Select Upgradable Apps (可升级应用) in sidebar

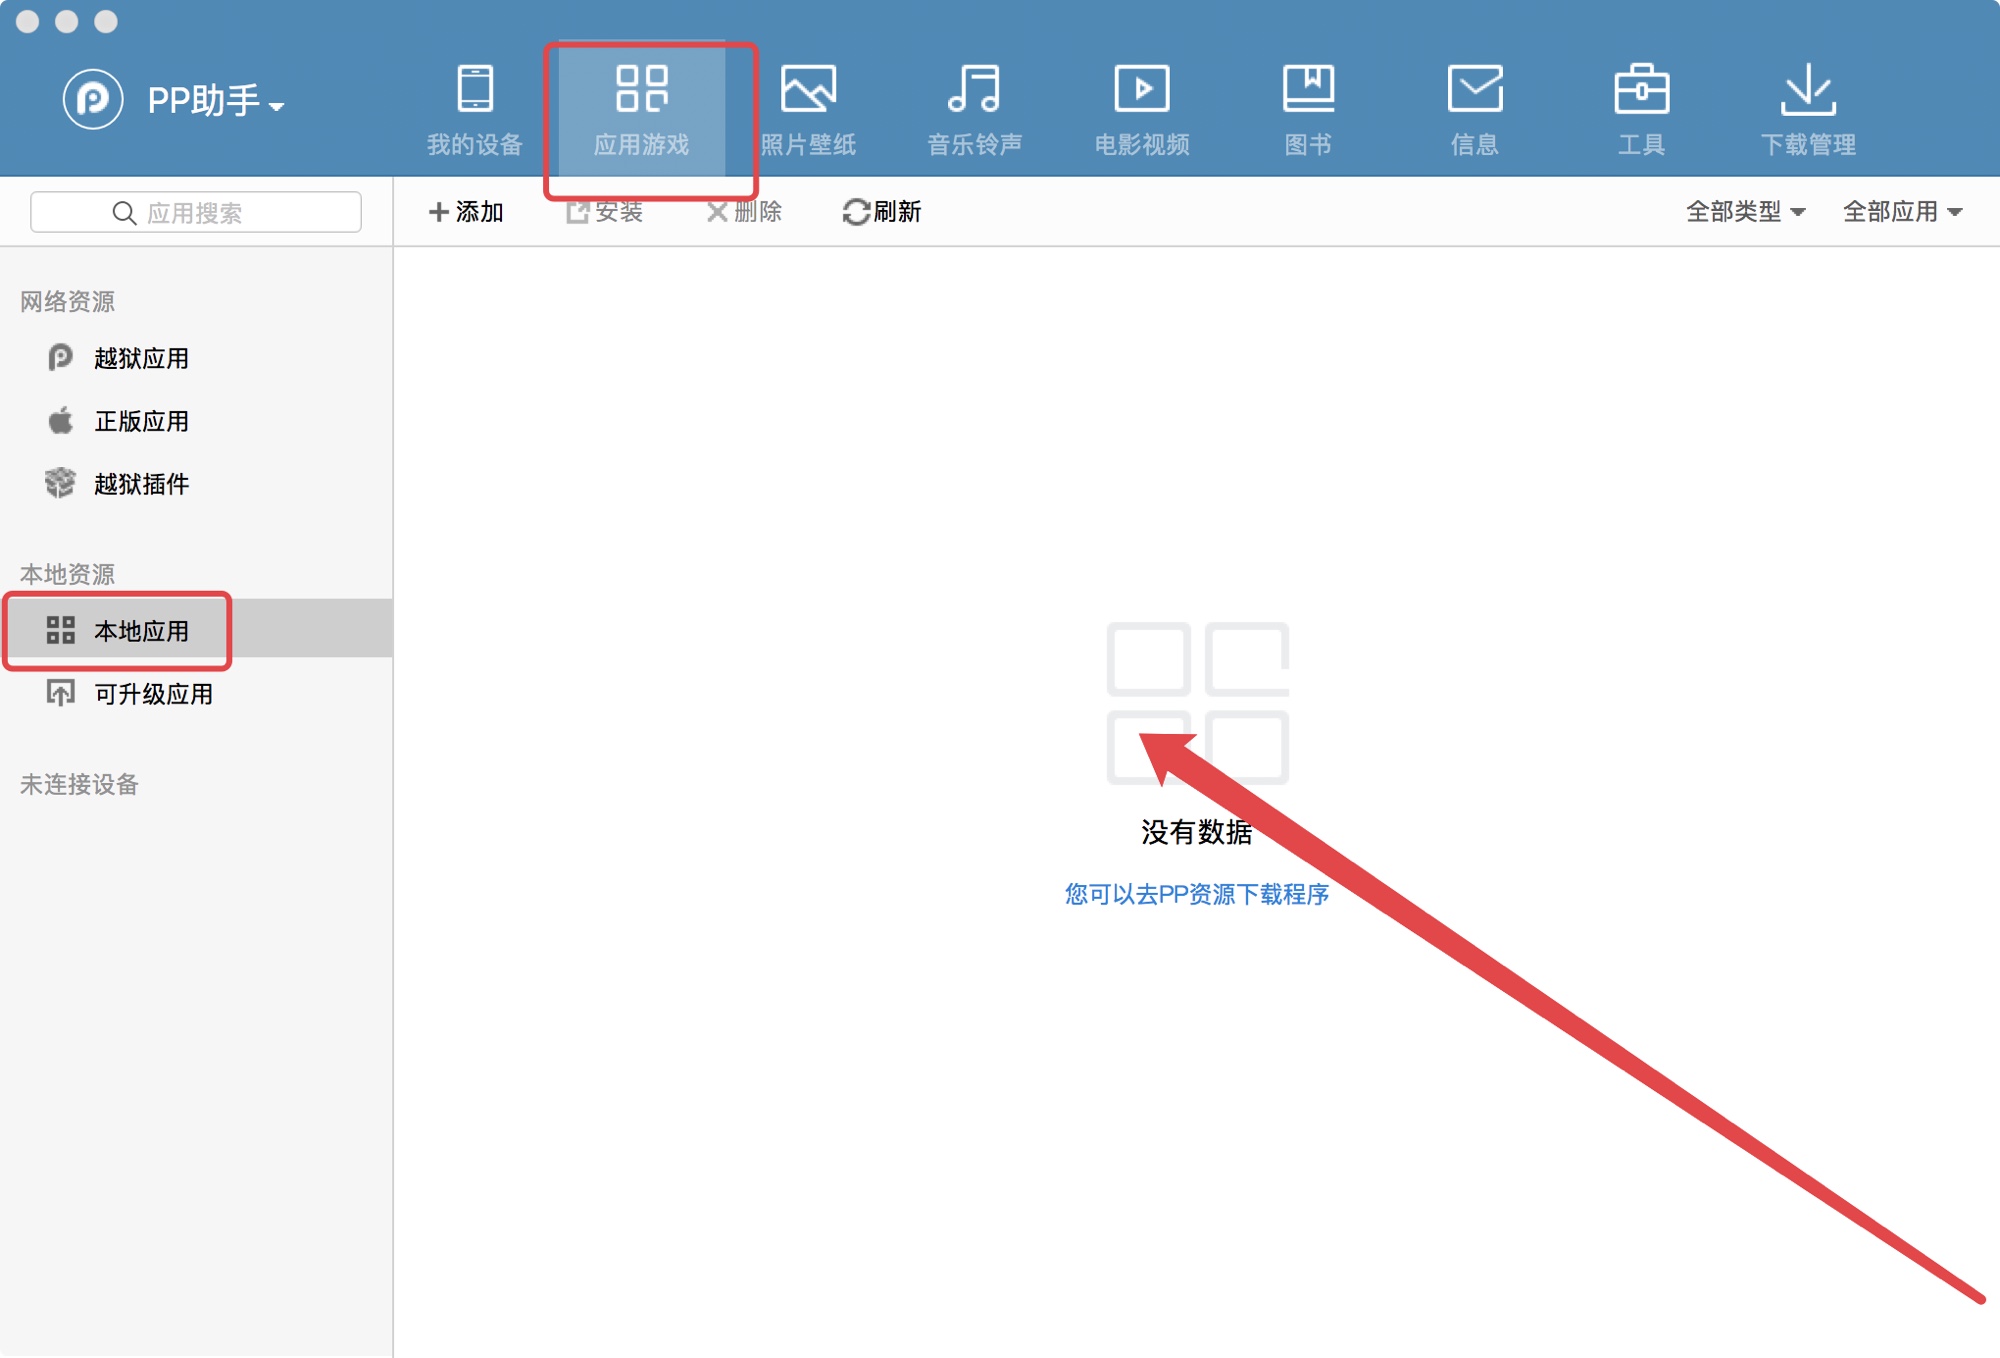tap(152, 694)
